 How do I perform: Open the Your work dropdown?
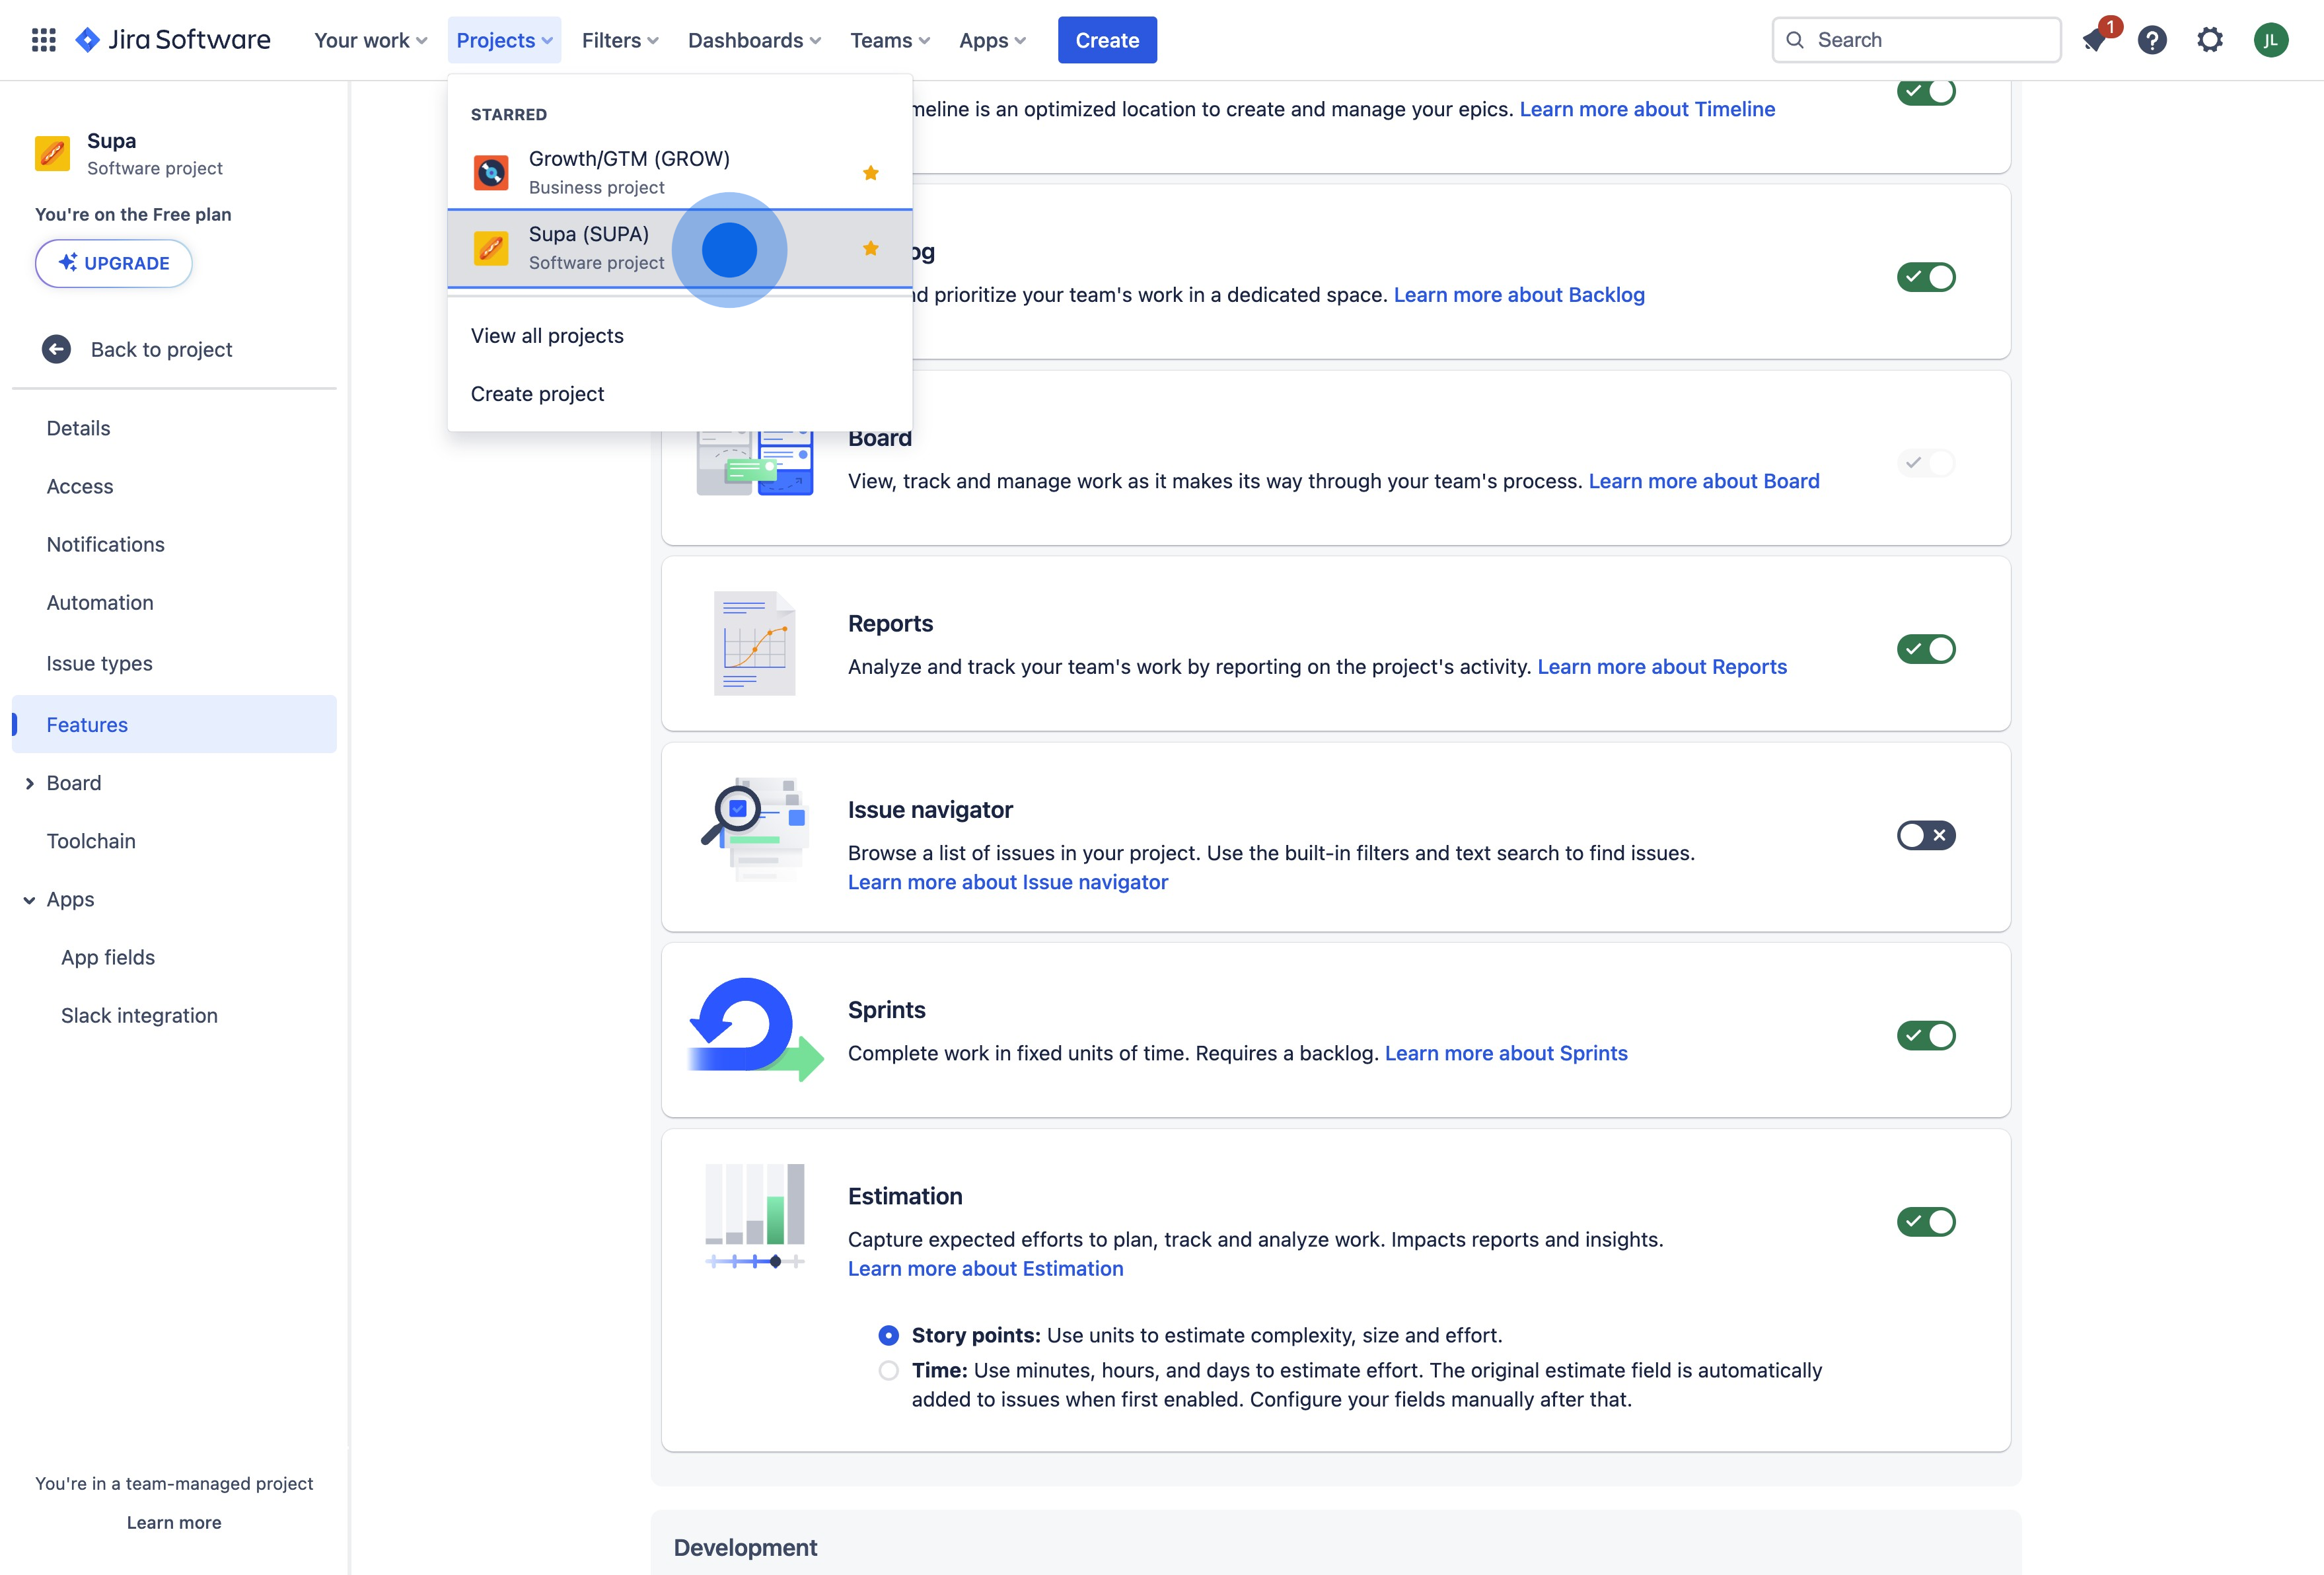(370, 40)
